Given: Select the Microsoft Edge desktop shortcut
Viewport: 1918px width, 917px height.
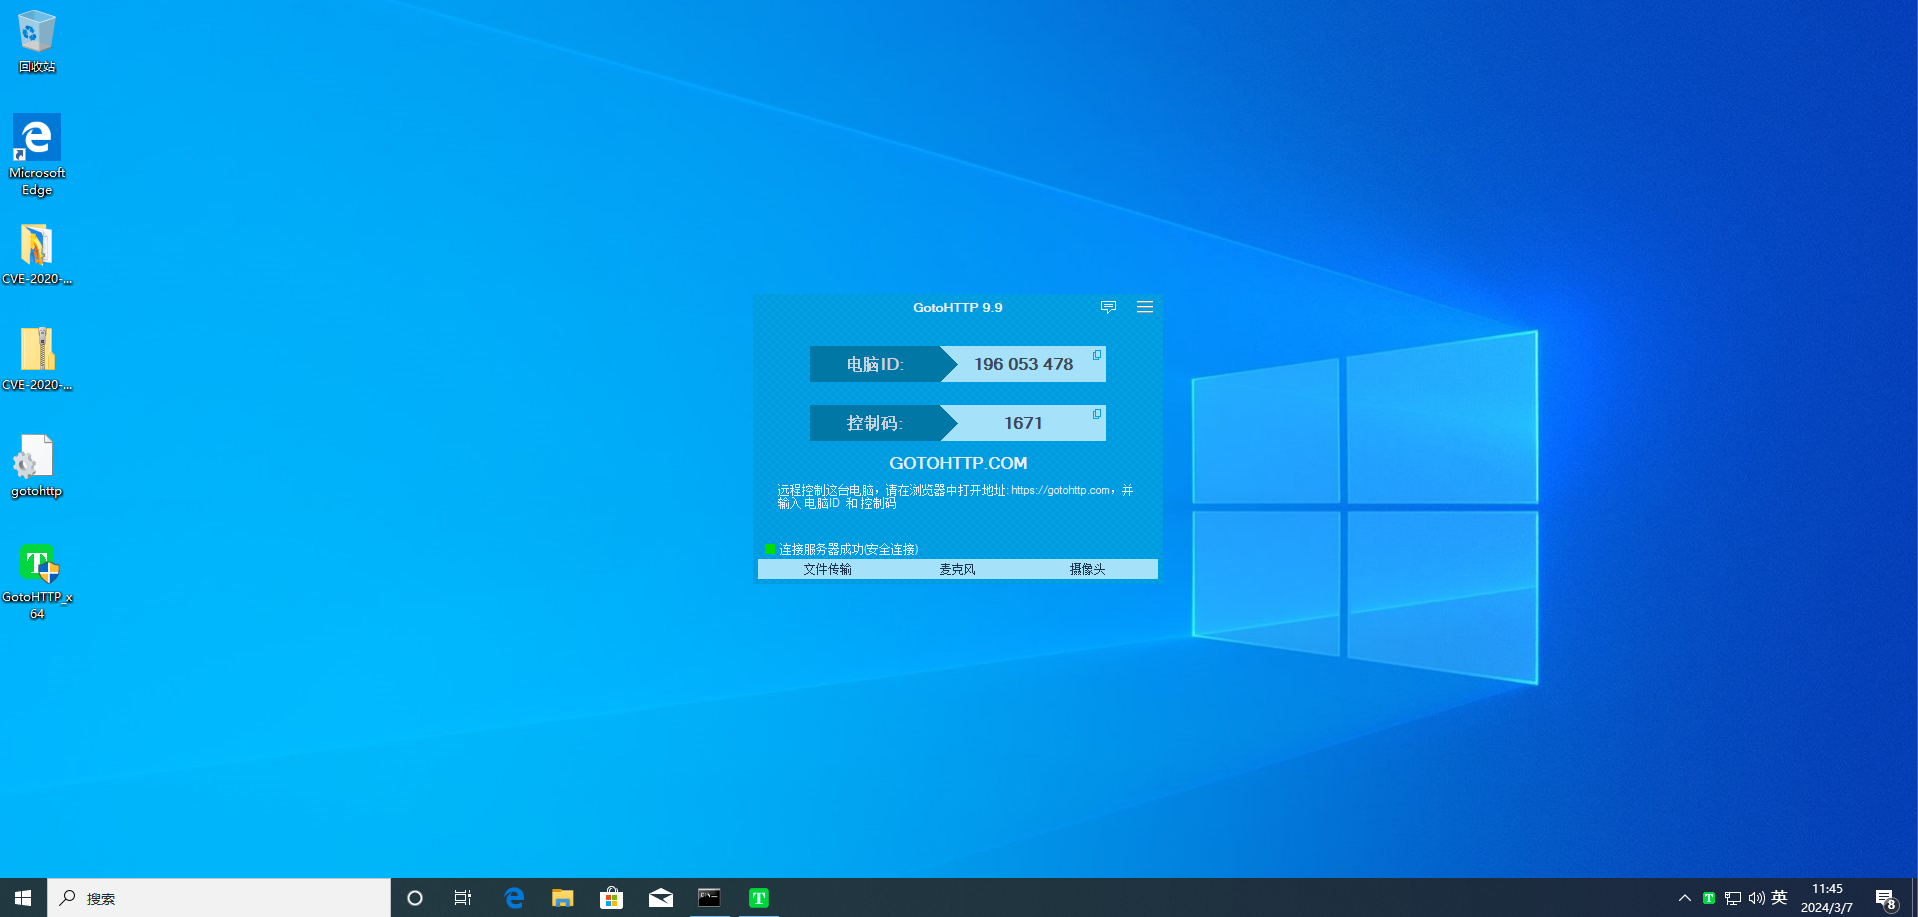Looking at the screenshot, I should click(37, 155).
